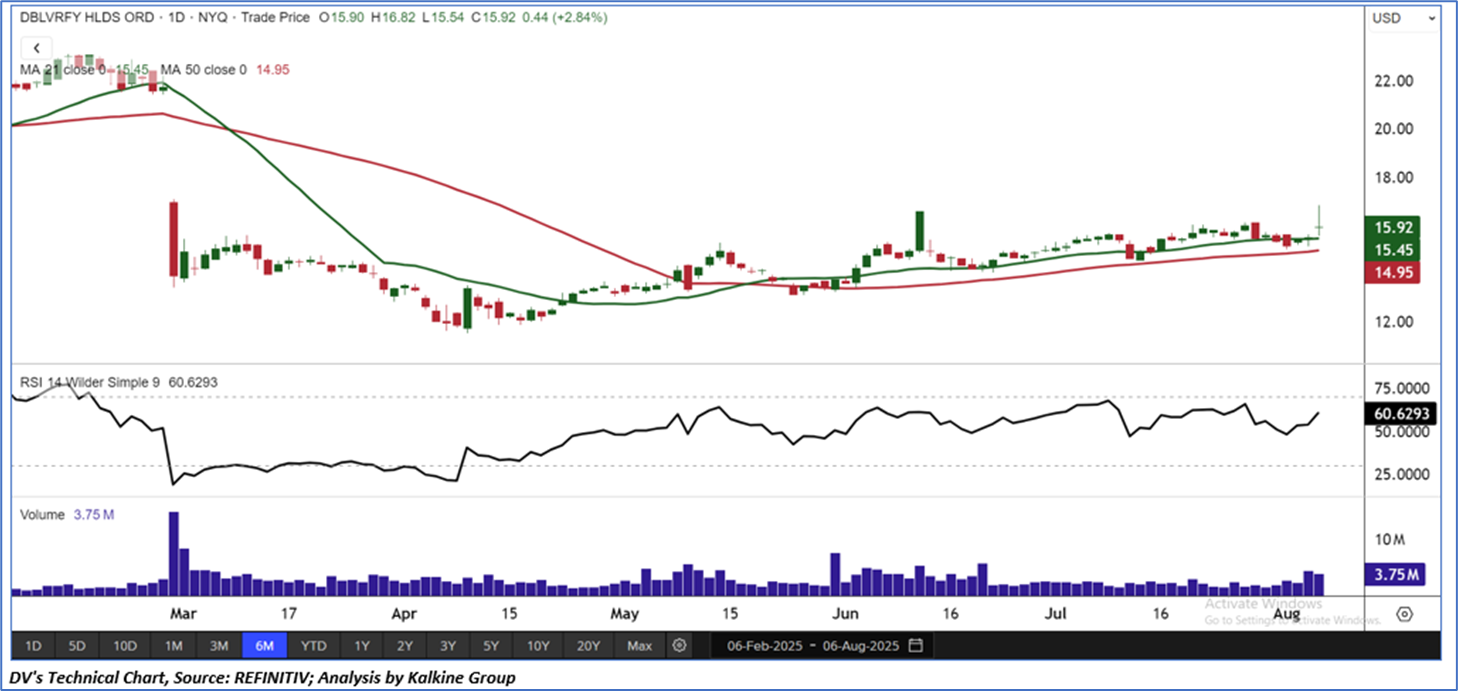Click the green 15.45 MA 21 price tag
Screen dimensions: 1458x691
1393,250
